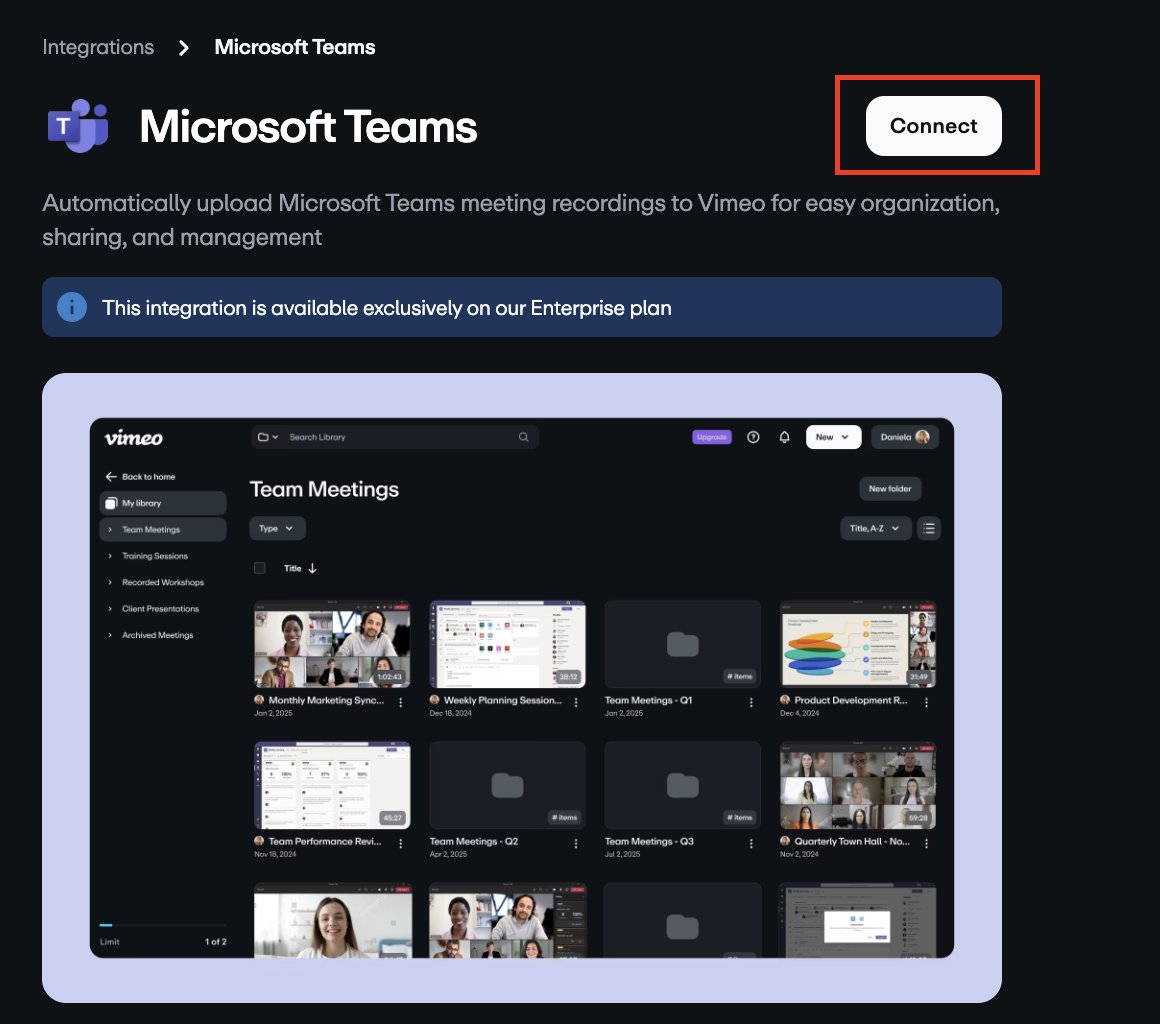Click the Title sort arrow
Image resolution: width=1160 pixels, height=1024 pixels.
pyautogui.click(x=312, y=568)
